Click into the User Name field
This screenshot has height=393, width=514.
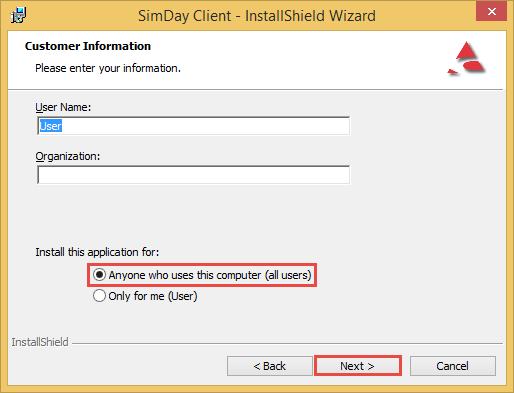(x=193, y=126)
